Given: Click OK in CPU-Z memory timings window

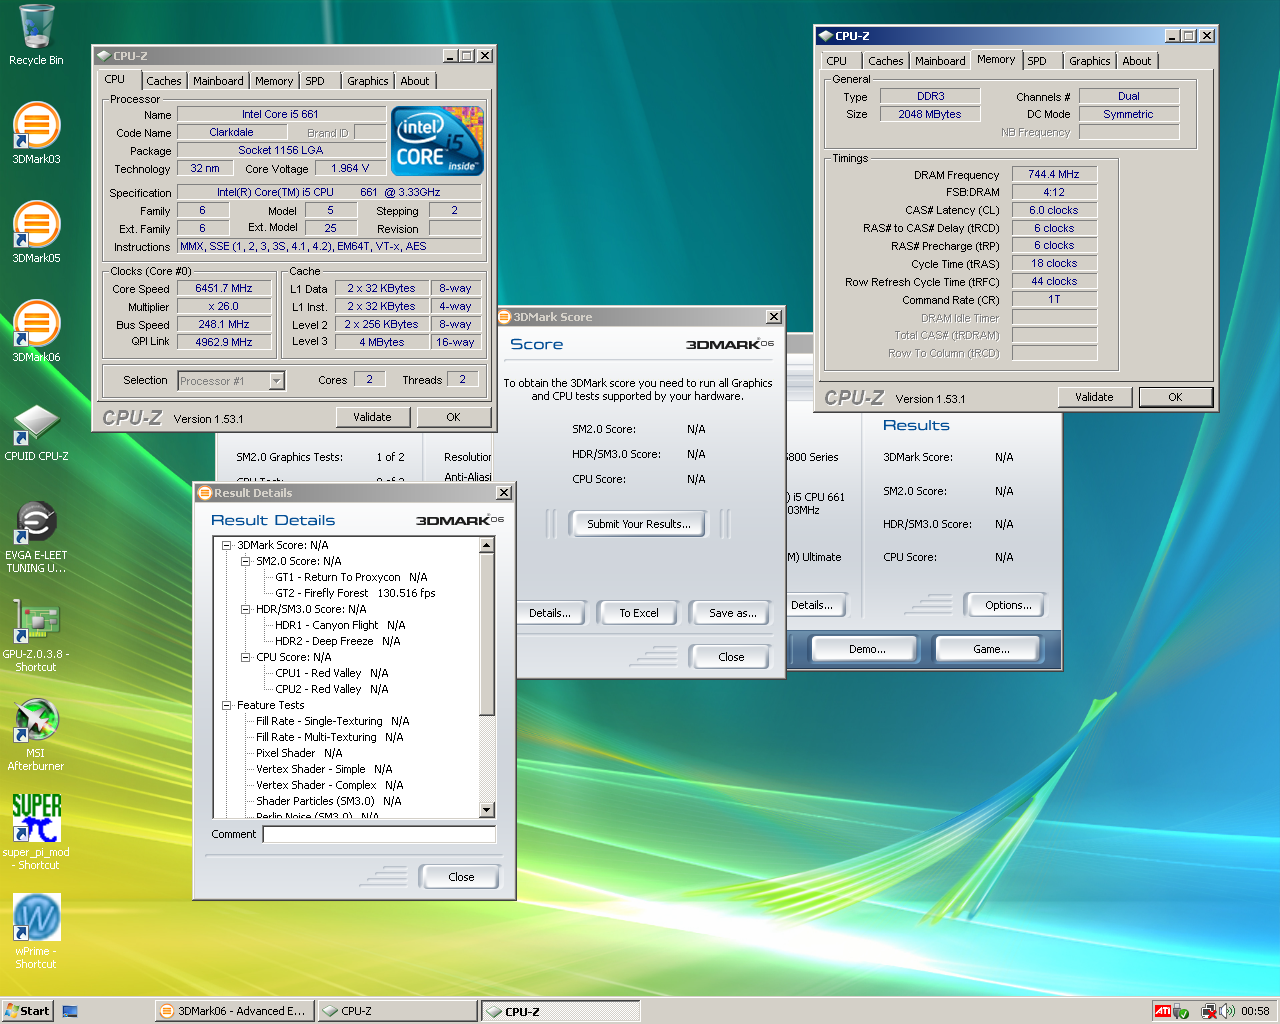Looking at the screenshot, I should pos(1175,397).
